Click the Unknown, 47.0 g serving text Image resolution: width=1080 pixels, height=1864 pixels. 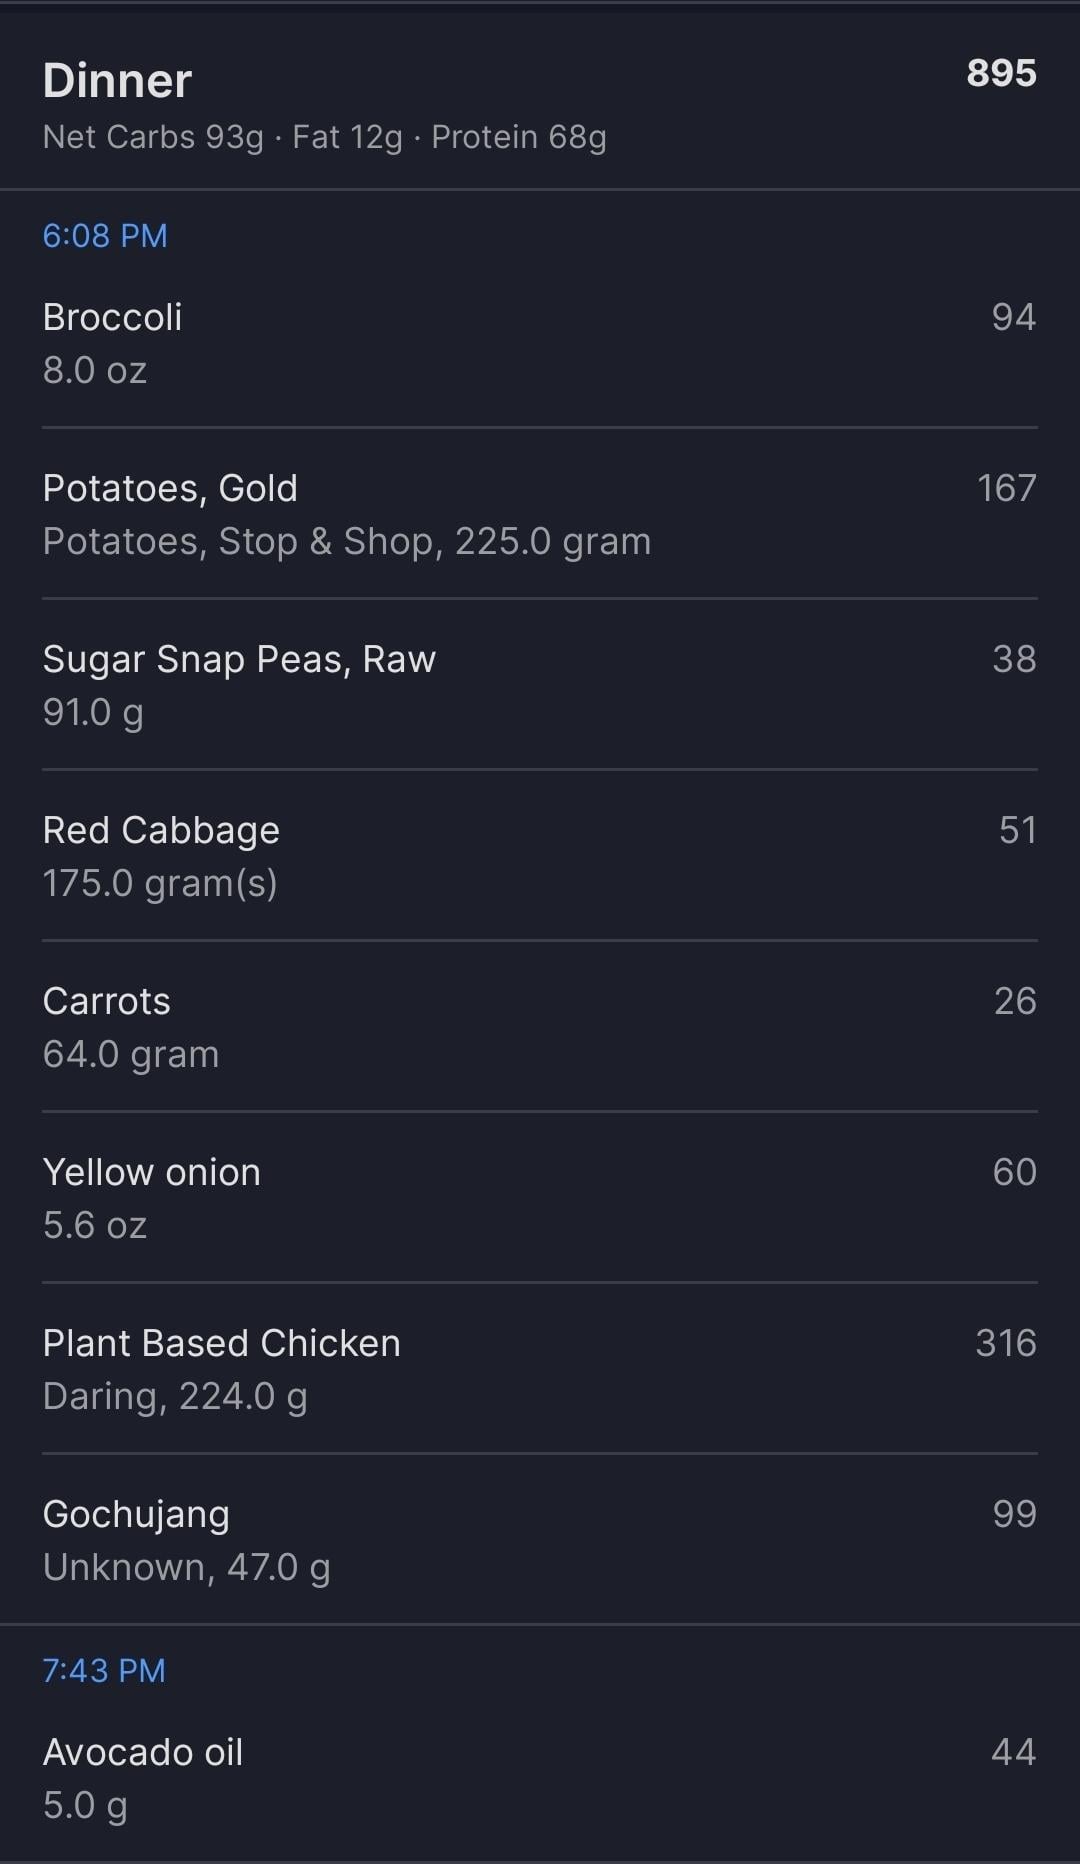click(x=186, y=1568)
